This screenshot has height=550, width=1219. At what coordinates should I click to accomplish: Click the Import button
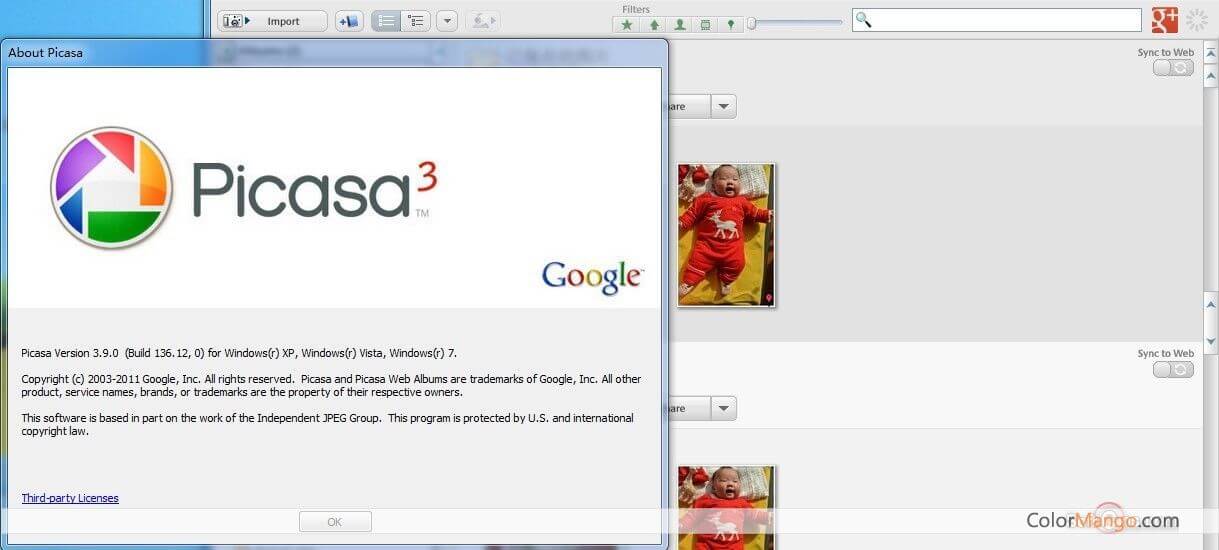272,21
